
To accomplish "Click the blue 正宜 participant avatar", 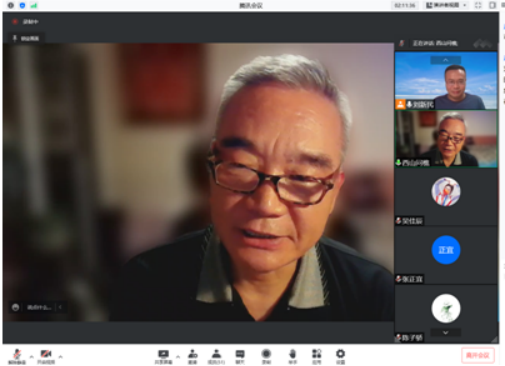I will pos(446,250).
